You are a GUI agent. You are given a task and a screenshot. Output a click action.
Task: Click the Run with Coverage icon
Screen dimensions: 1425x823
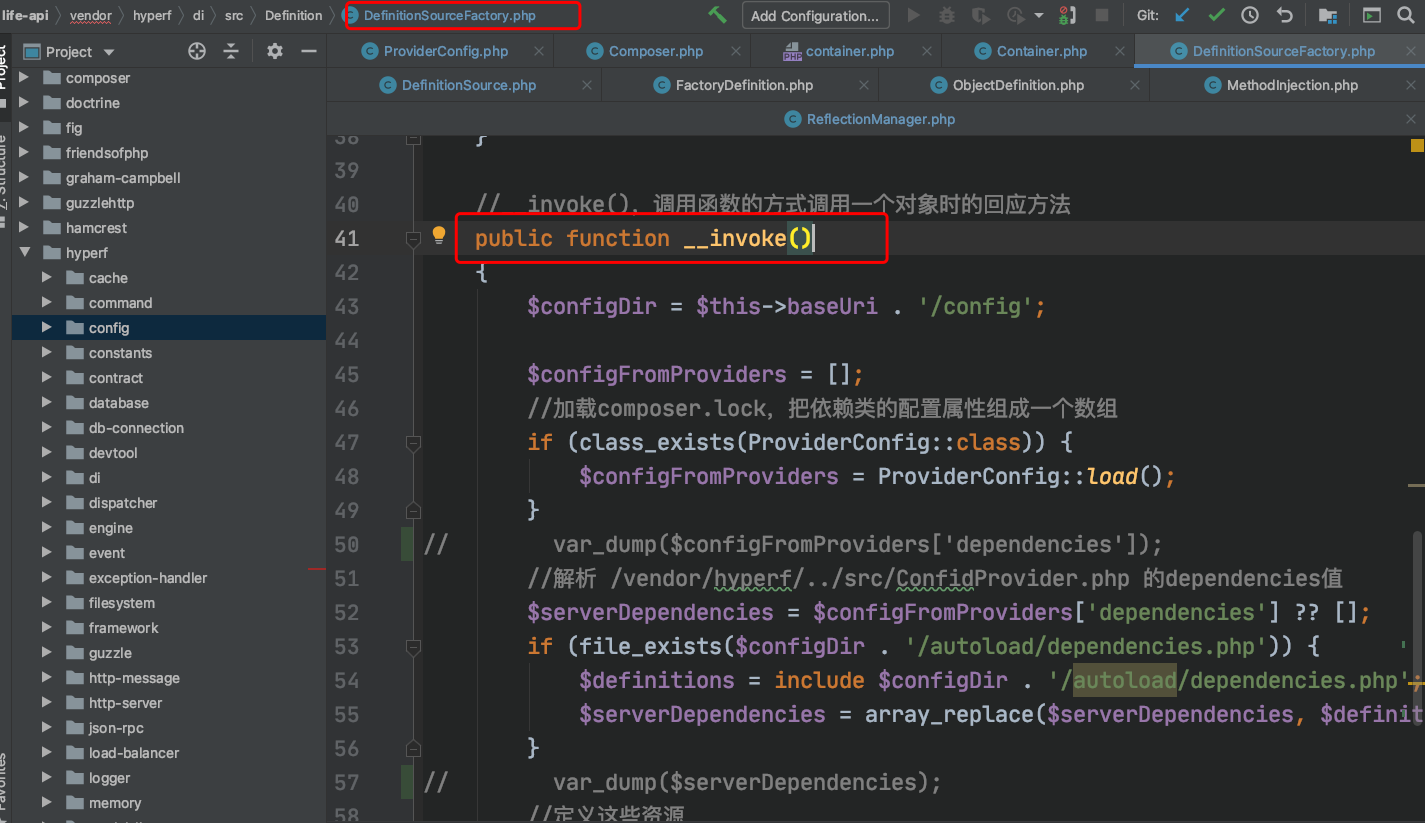(981, 15)
